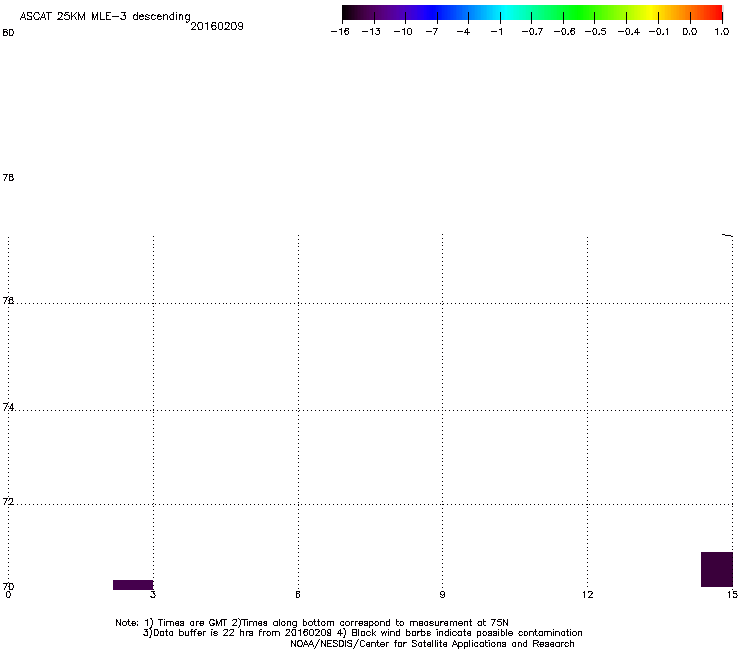
Task: Click the color bar label -10
Action: pyautogui.click(x=403, y=32)
